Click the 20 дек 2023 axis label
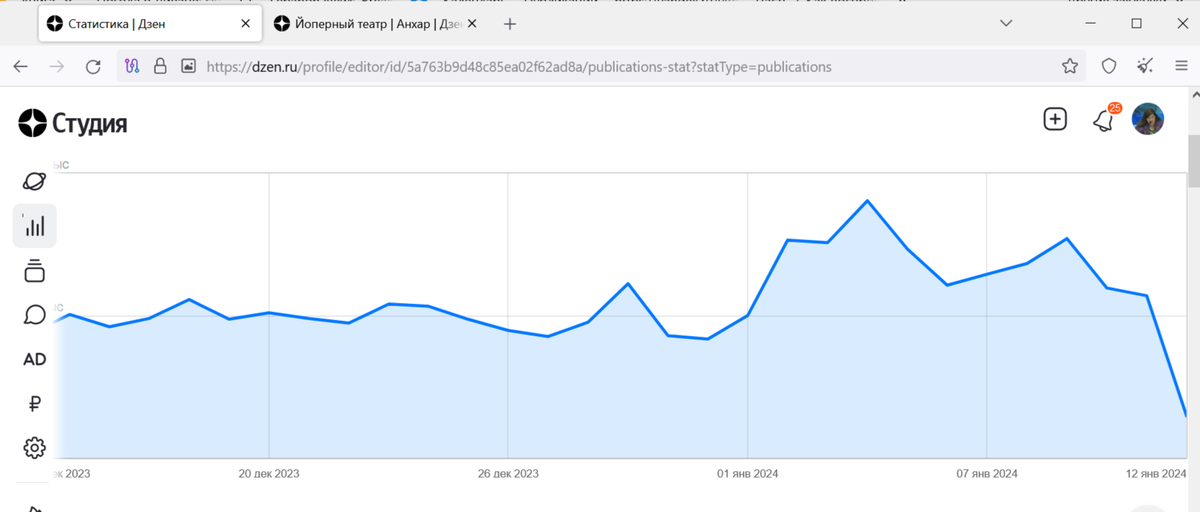 tap(269, 473)
